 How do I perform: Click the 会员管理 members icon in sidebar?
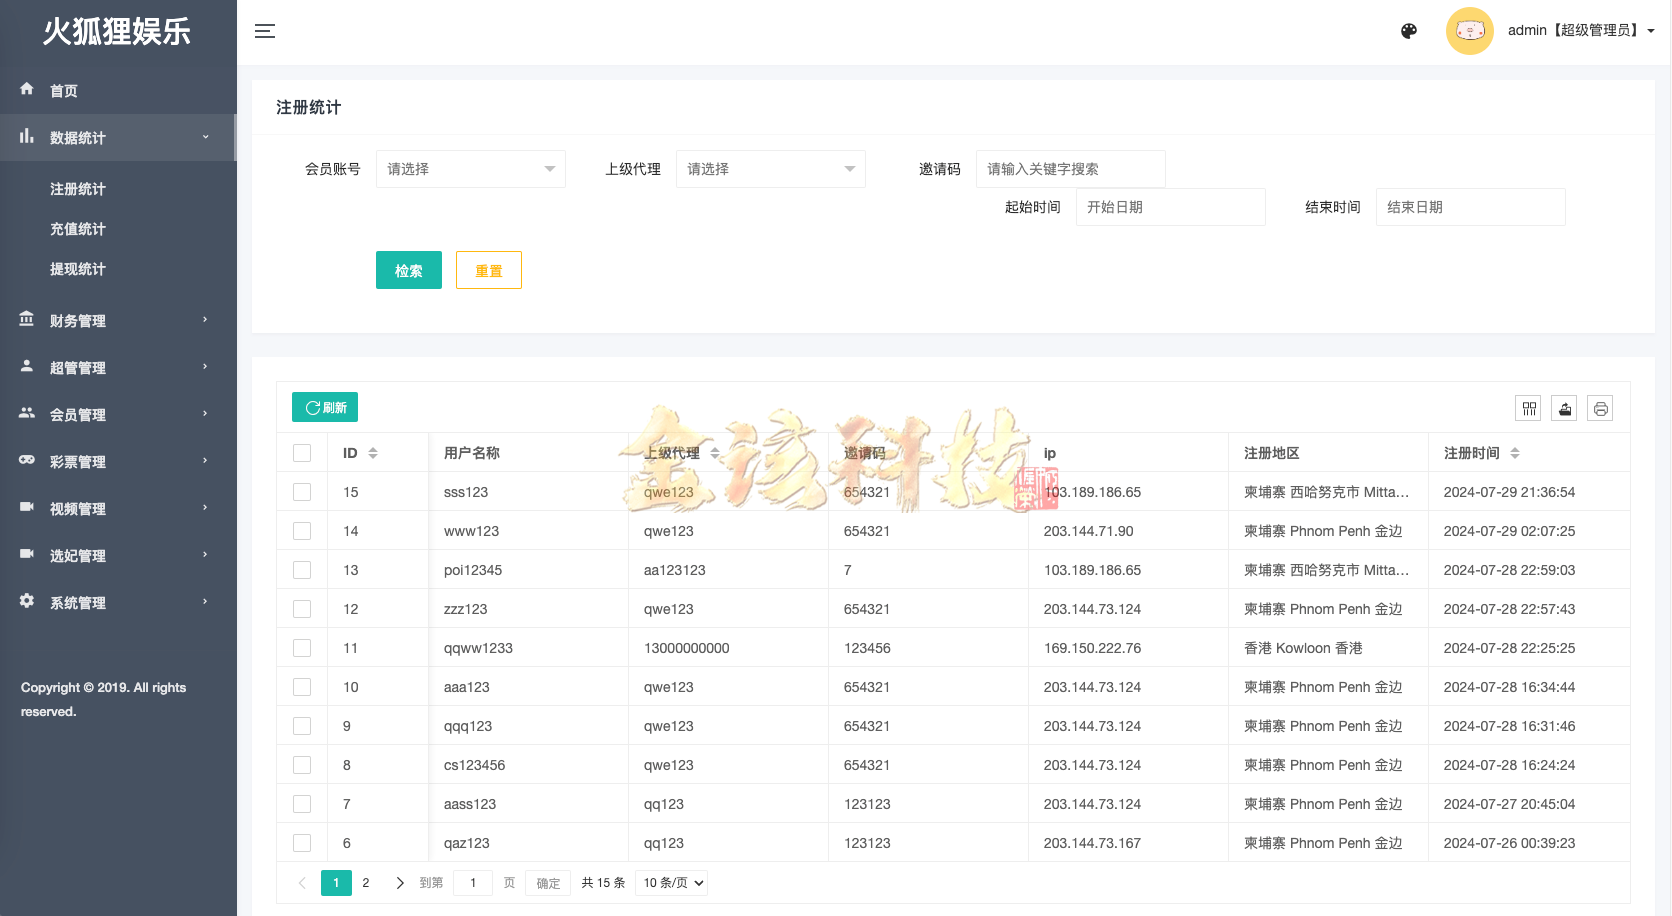tap(26, 413)
